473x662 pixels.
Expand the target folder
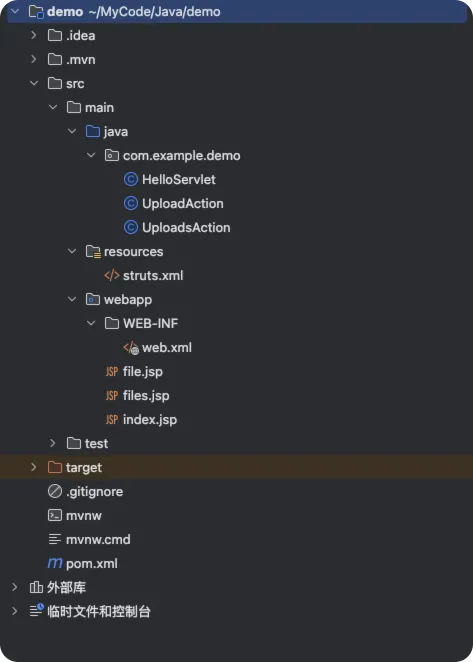point(34,467)
